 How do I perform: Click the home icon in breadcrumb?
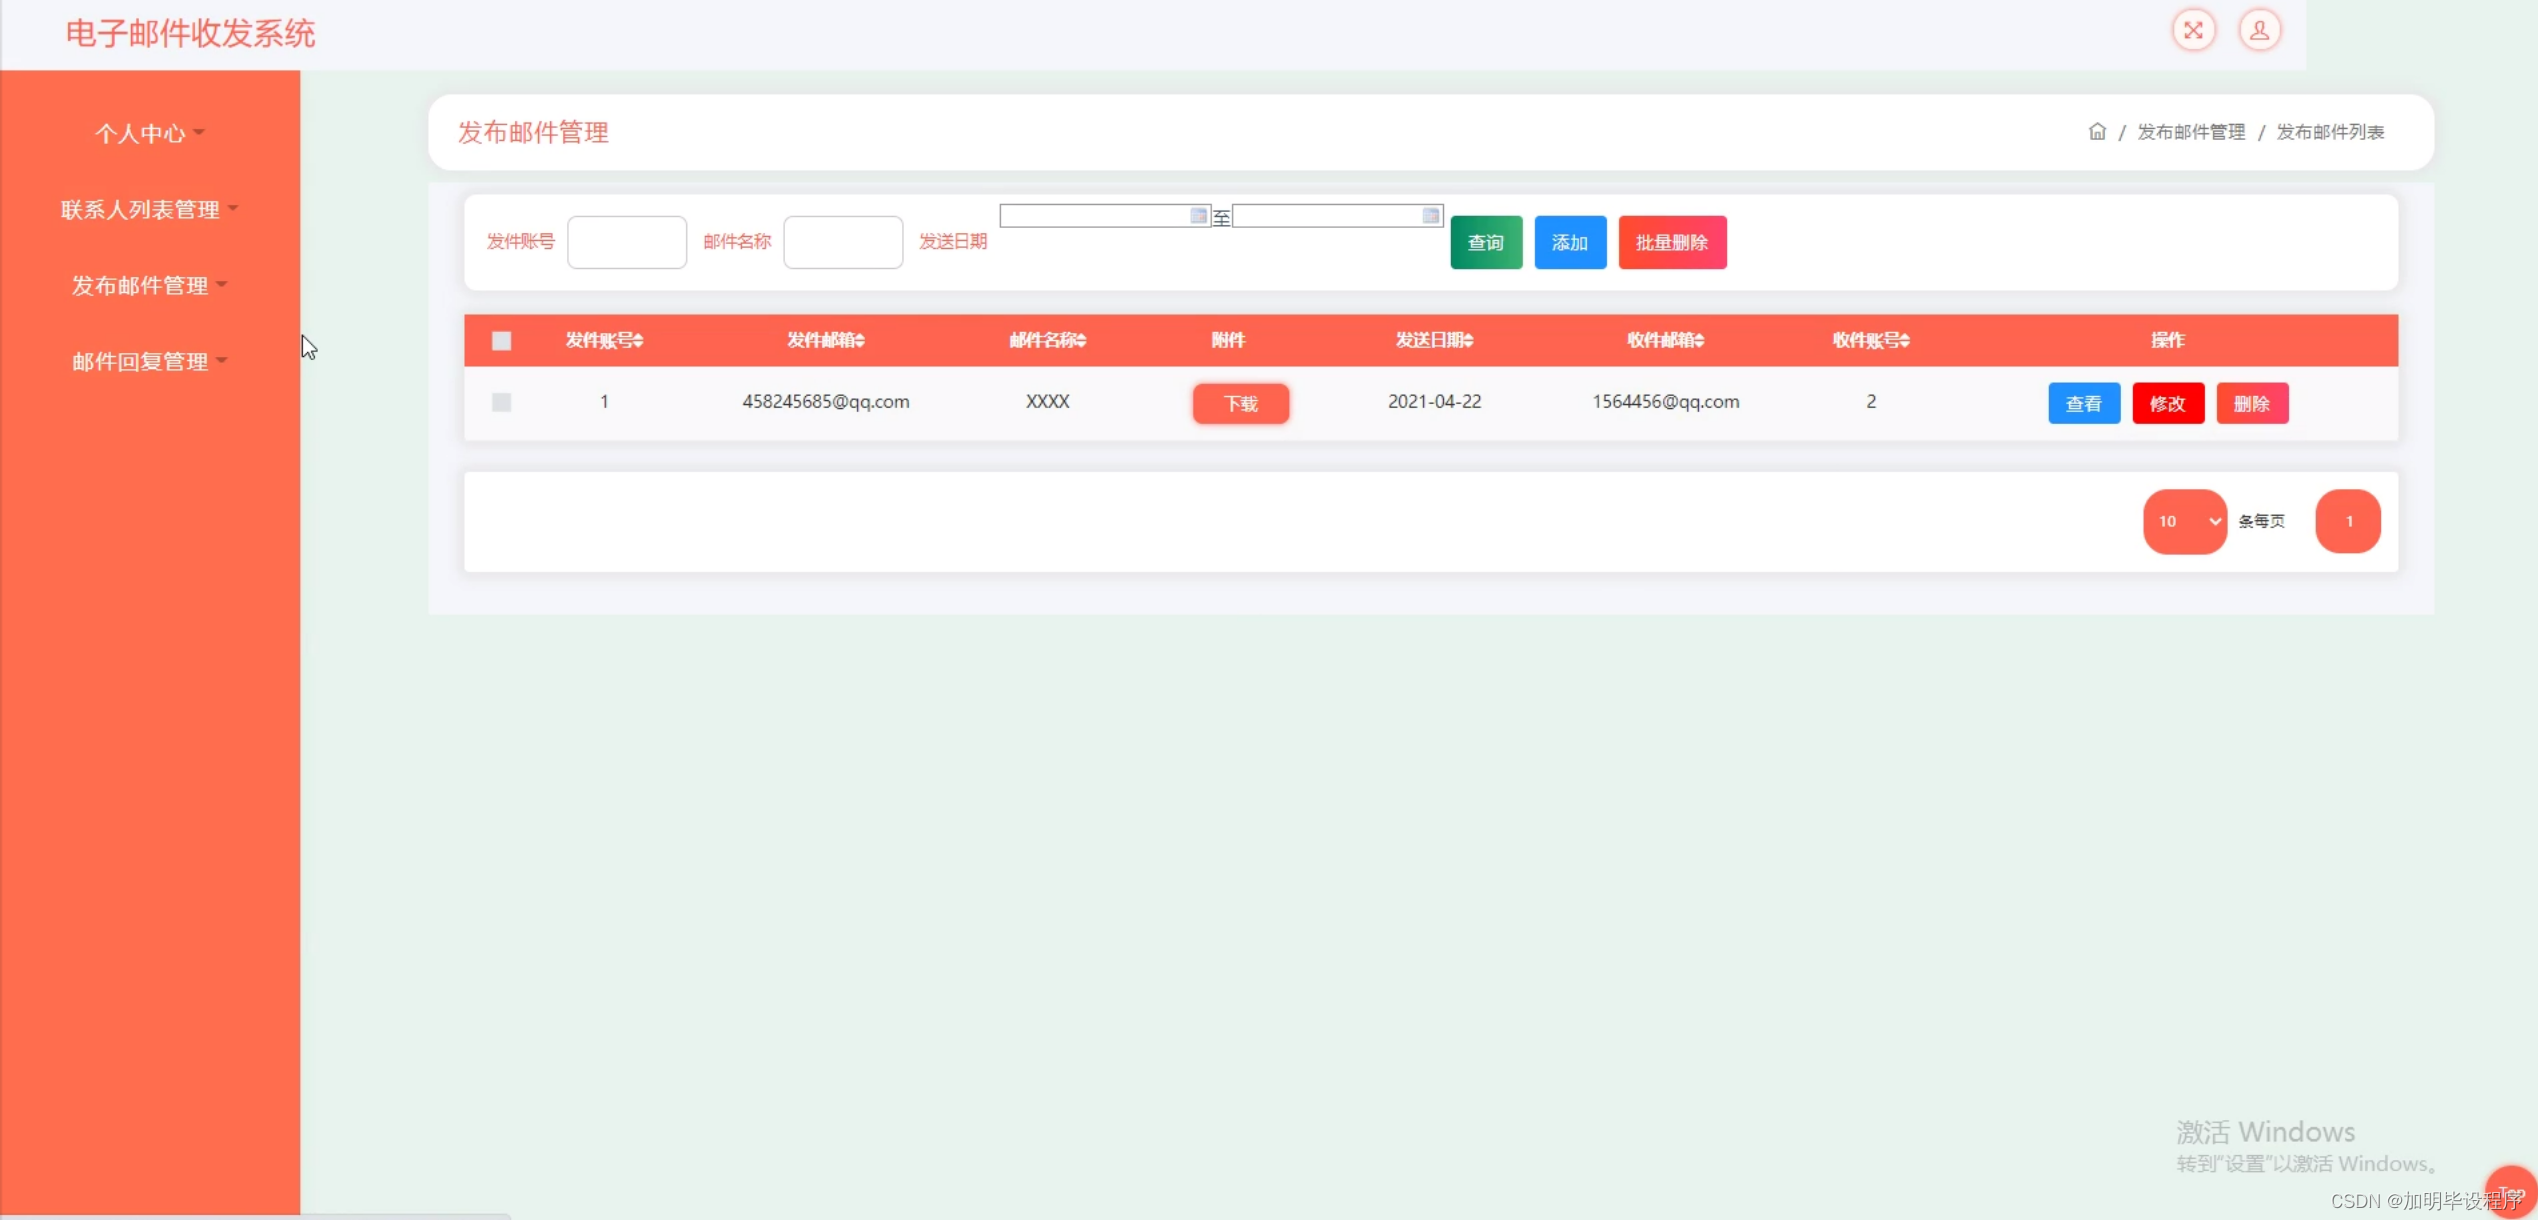(x=2097, y=131)
